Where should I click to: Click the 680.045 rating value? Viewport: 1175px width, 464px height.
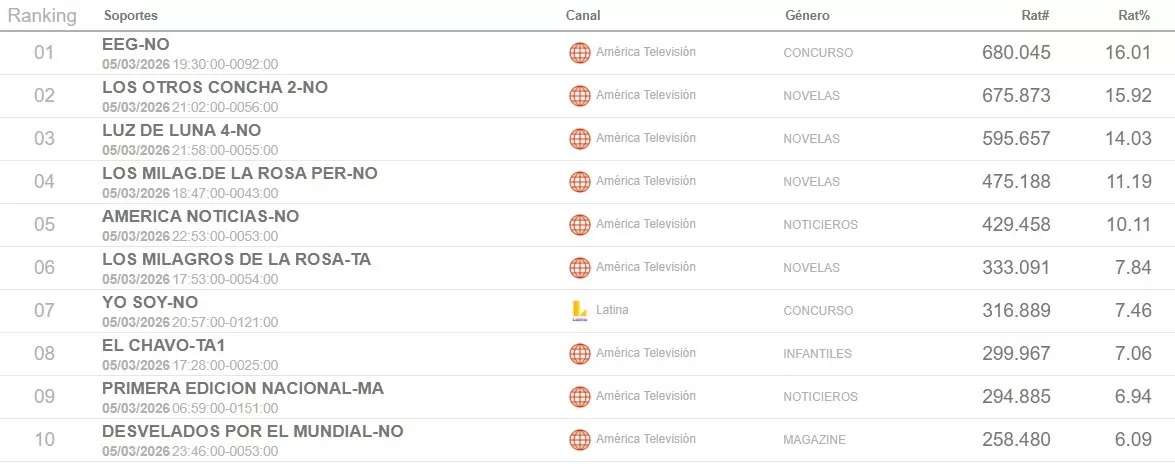click(1016, 53)
